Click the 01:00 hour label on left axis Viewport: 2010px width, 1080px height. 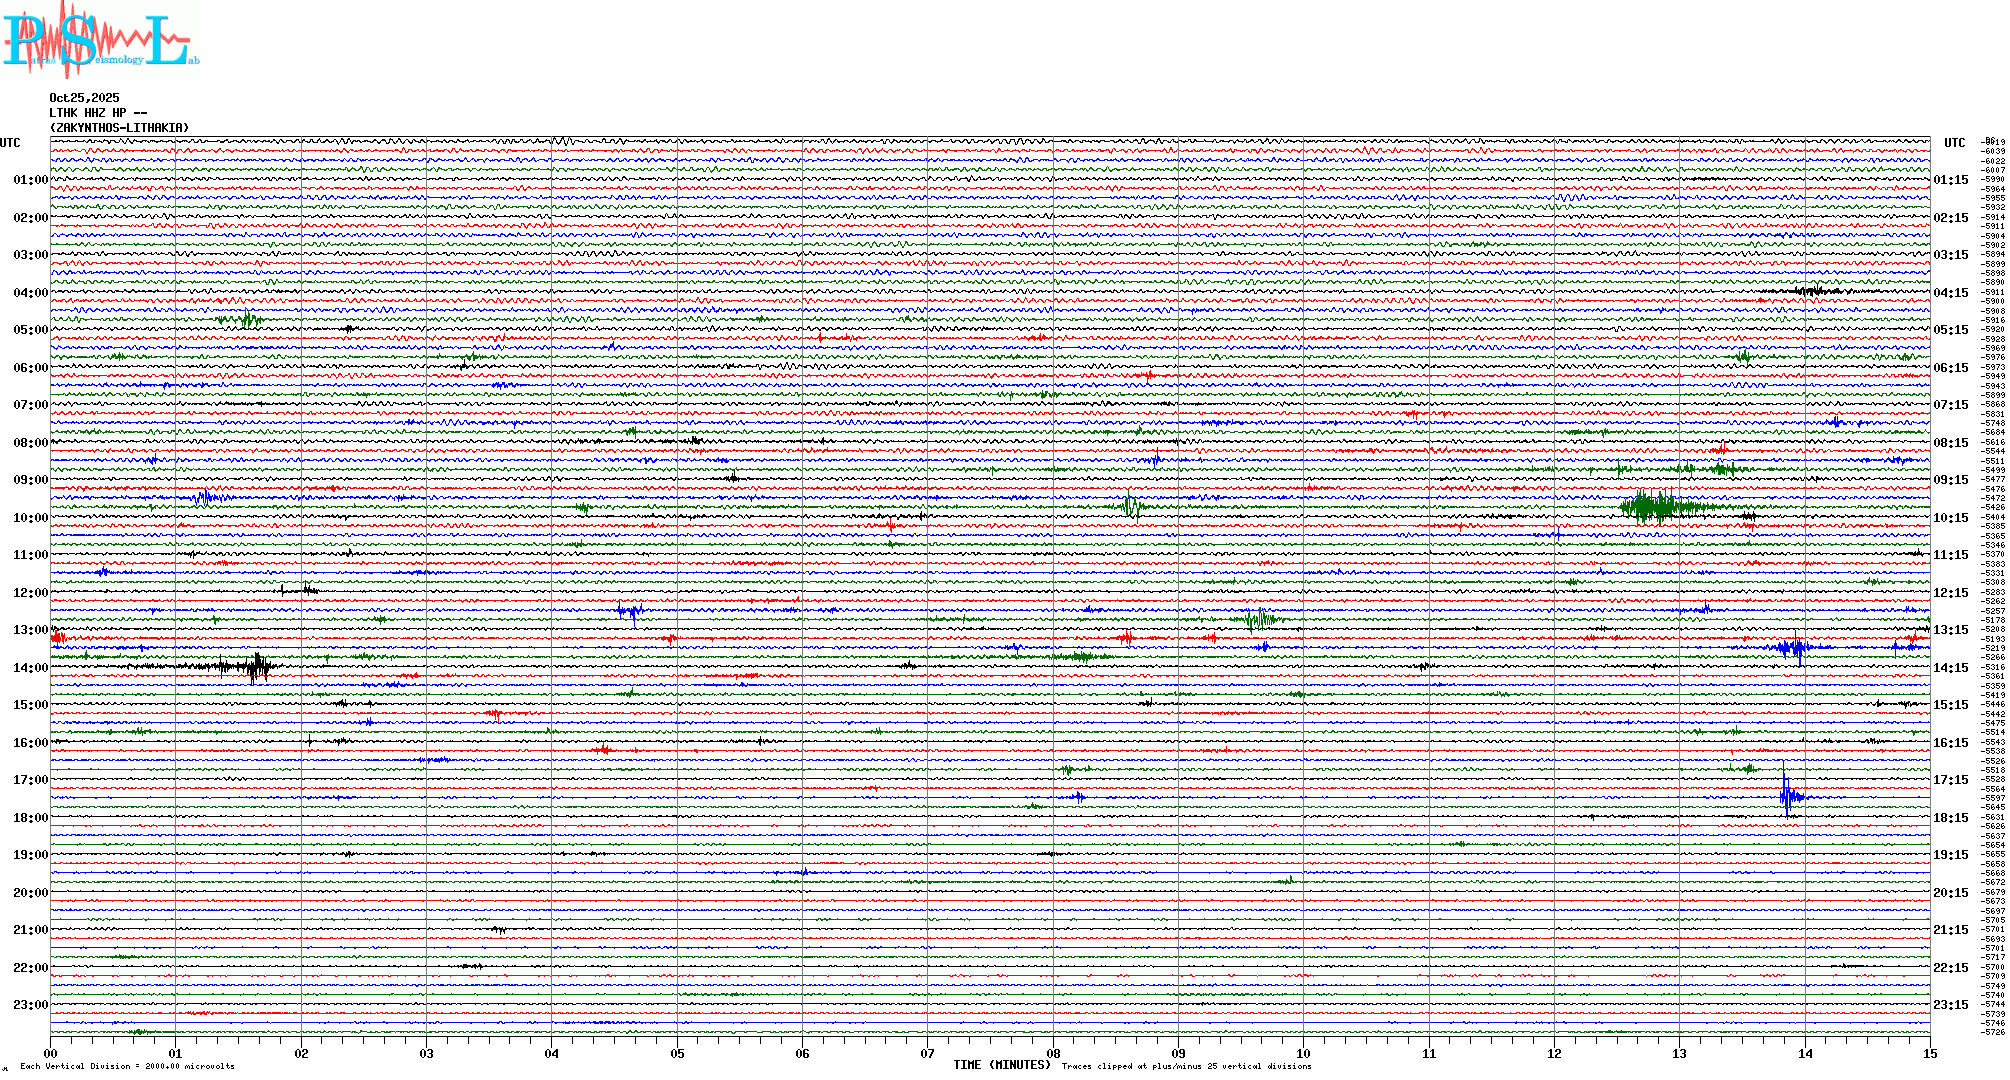click(x=30, y=181)
